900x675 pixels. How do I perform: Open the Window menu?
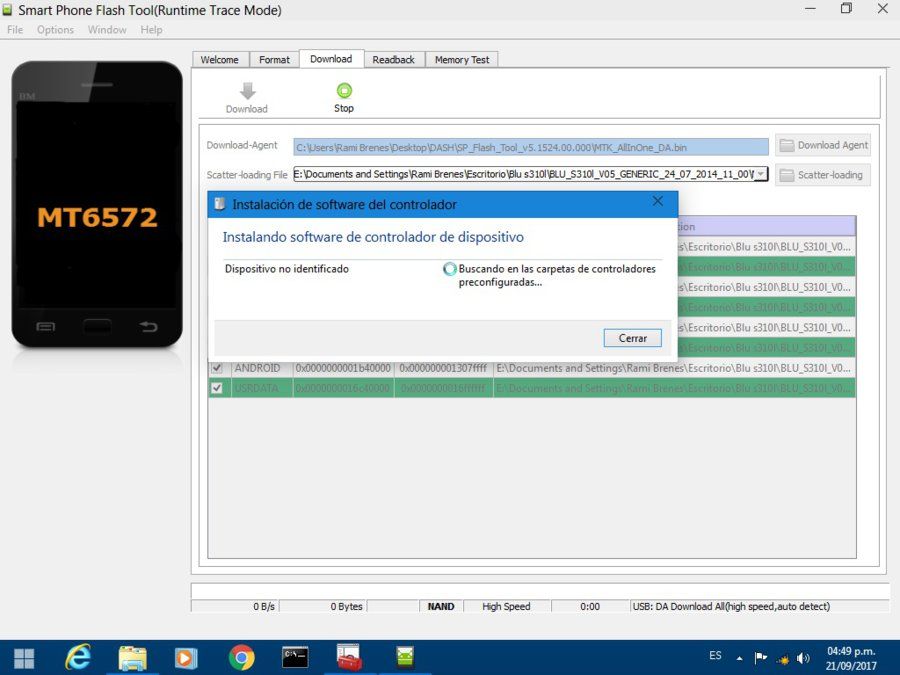coord(107,30)
